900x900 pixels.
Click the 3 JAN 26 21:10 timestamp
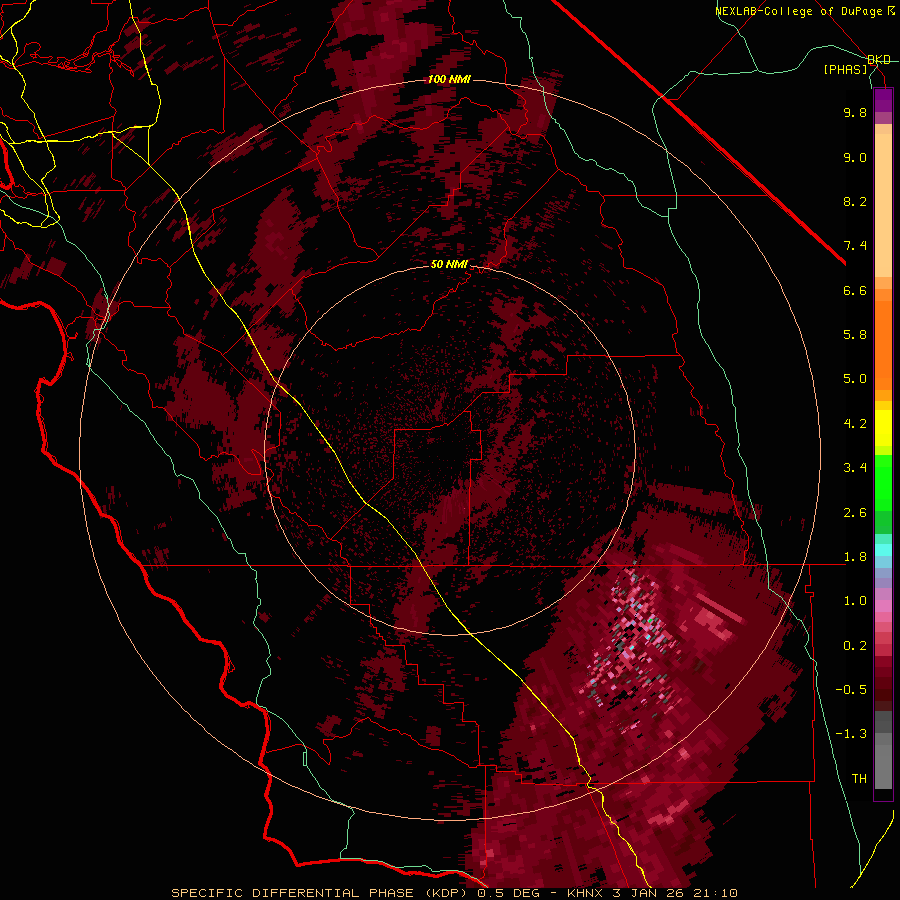coord(674,893)
